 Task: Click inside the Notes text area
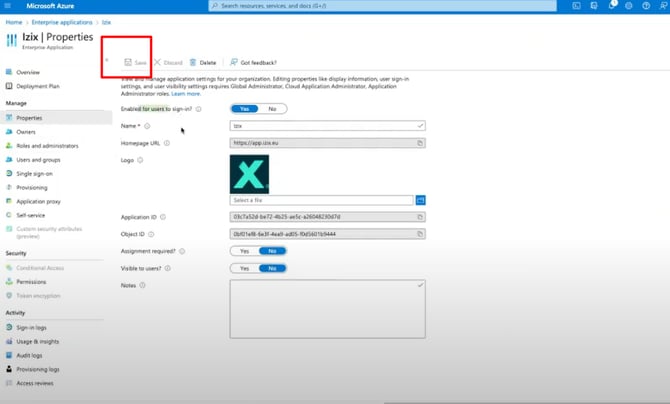coord(327,309)
